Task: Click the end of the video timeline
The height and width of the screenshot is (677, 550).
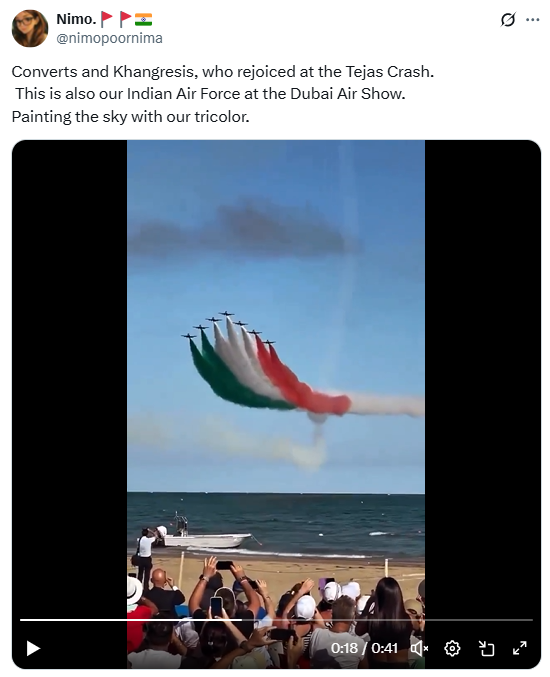Action: [531, 620]
